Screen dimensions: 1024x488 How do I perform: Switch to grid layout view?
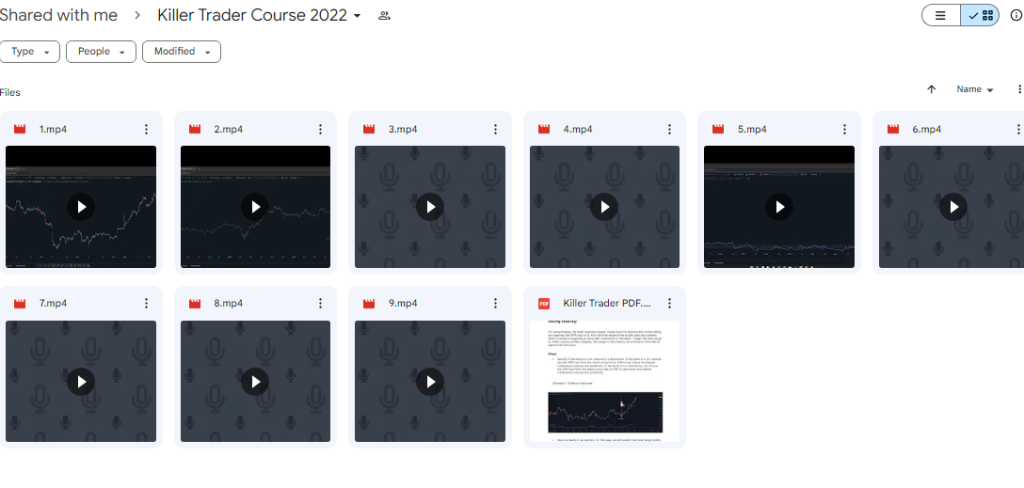point(980,15)
